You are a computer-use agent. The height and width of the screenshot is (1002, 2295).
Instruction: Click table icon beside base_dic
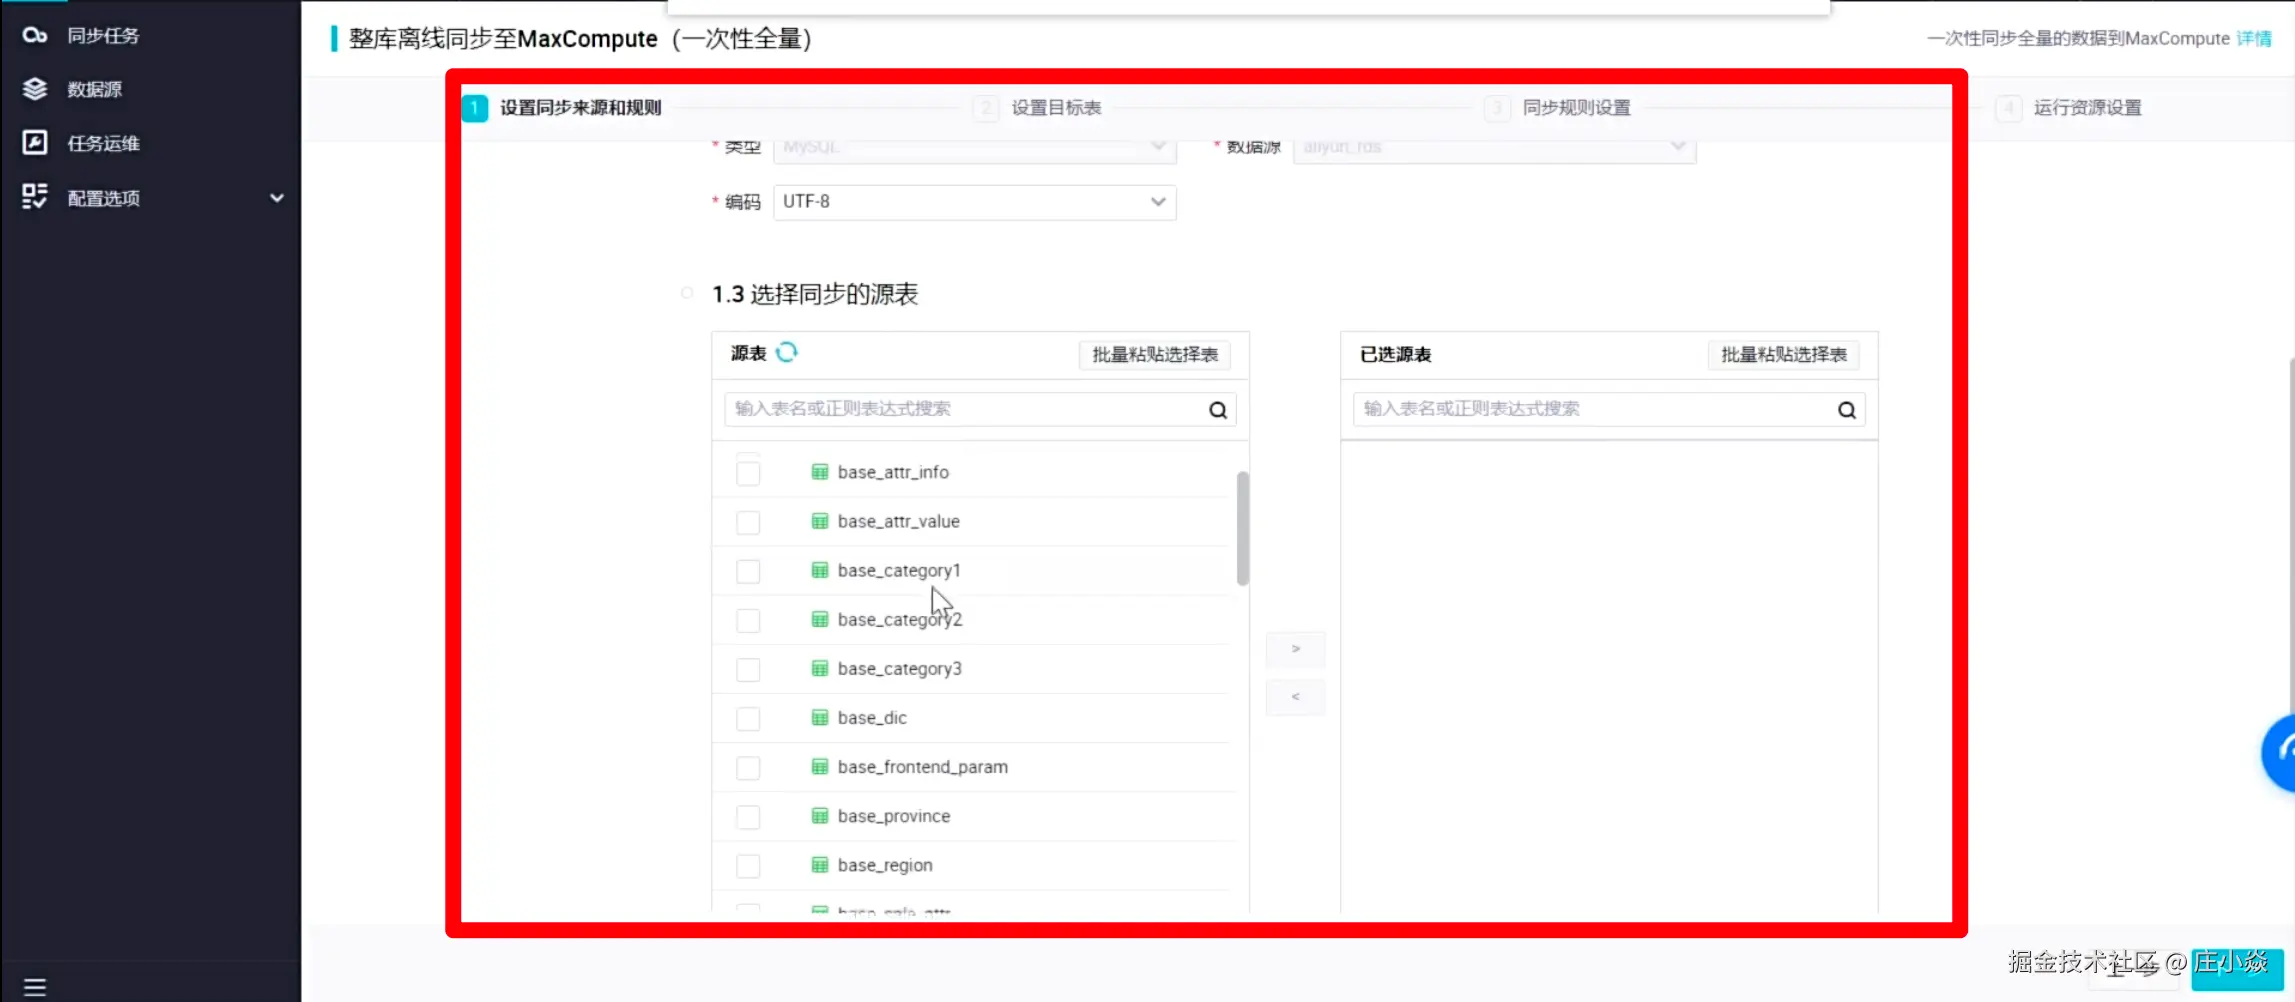(x=820, y=717)
